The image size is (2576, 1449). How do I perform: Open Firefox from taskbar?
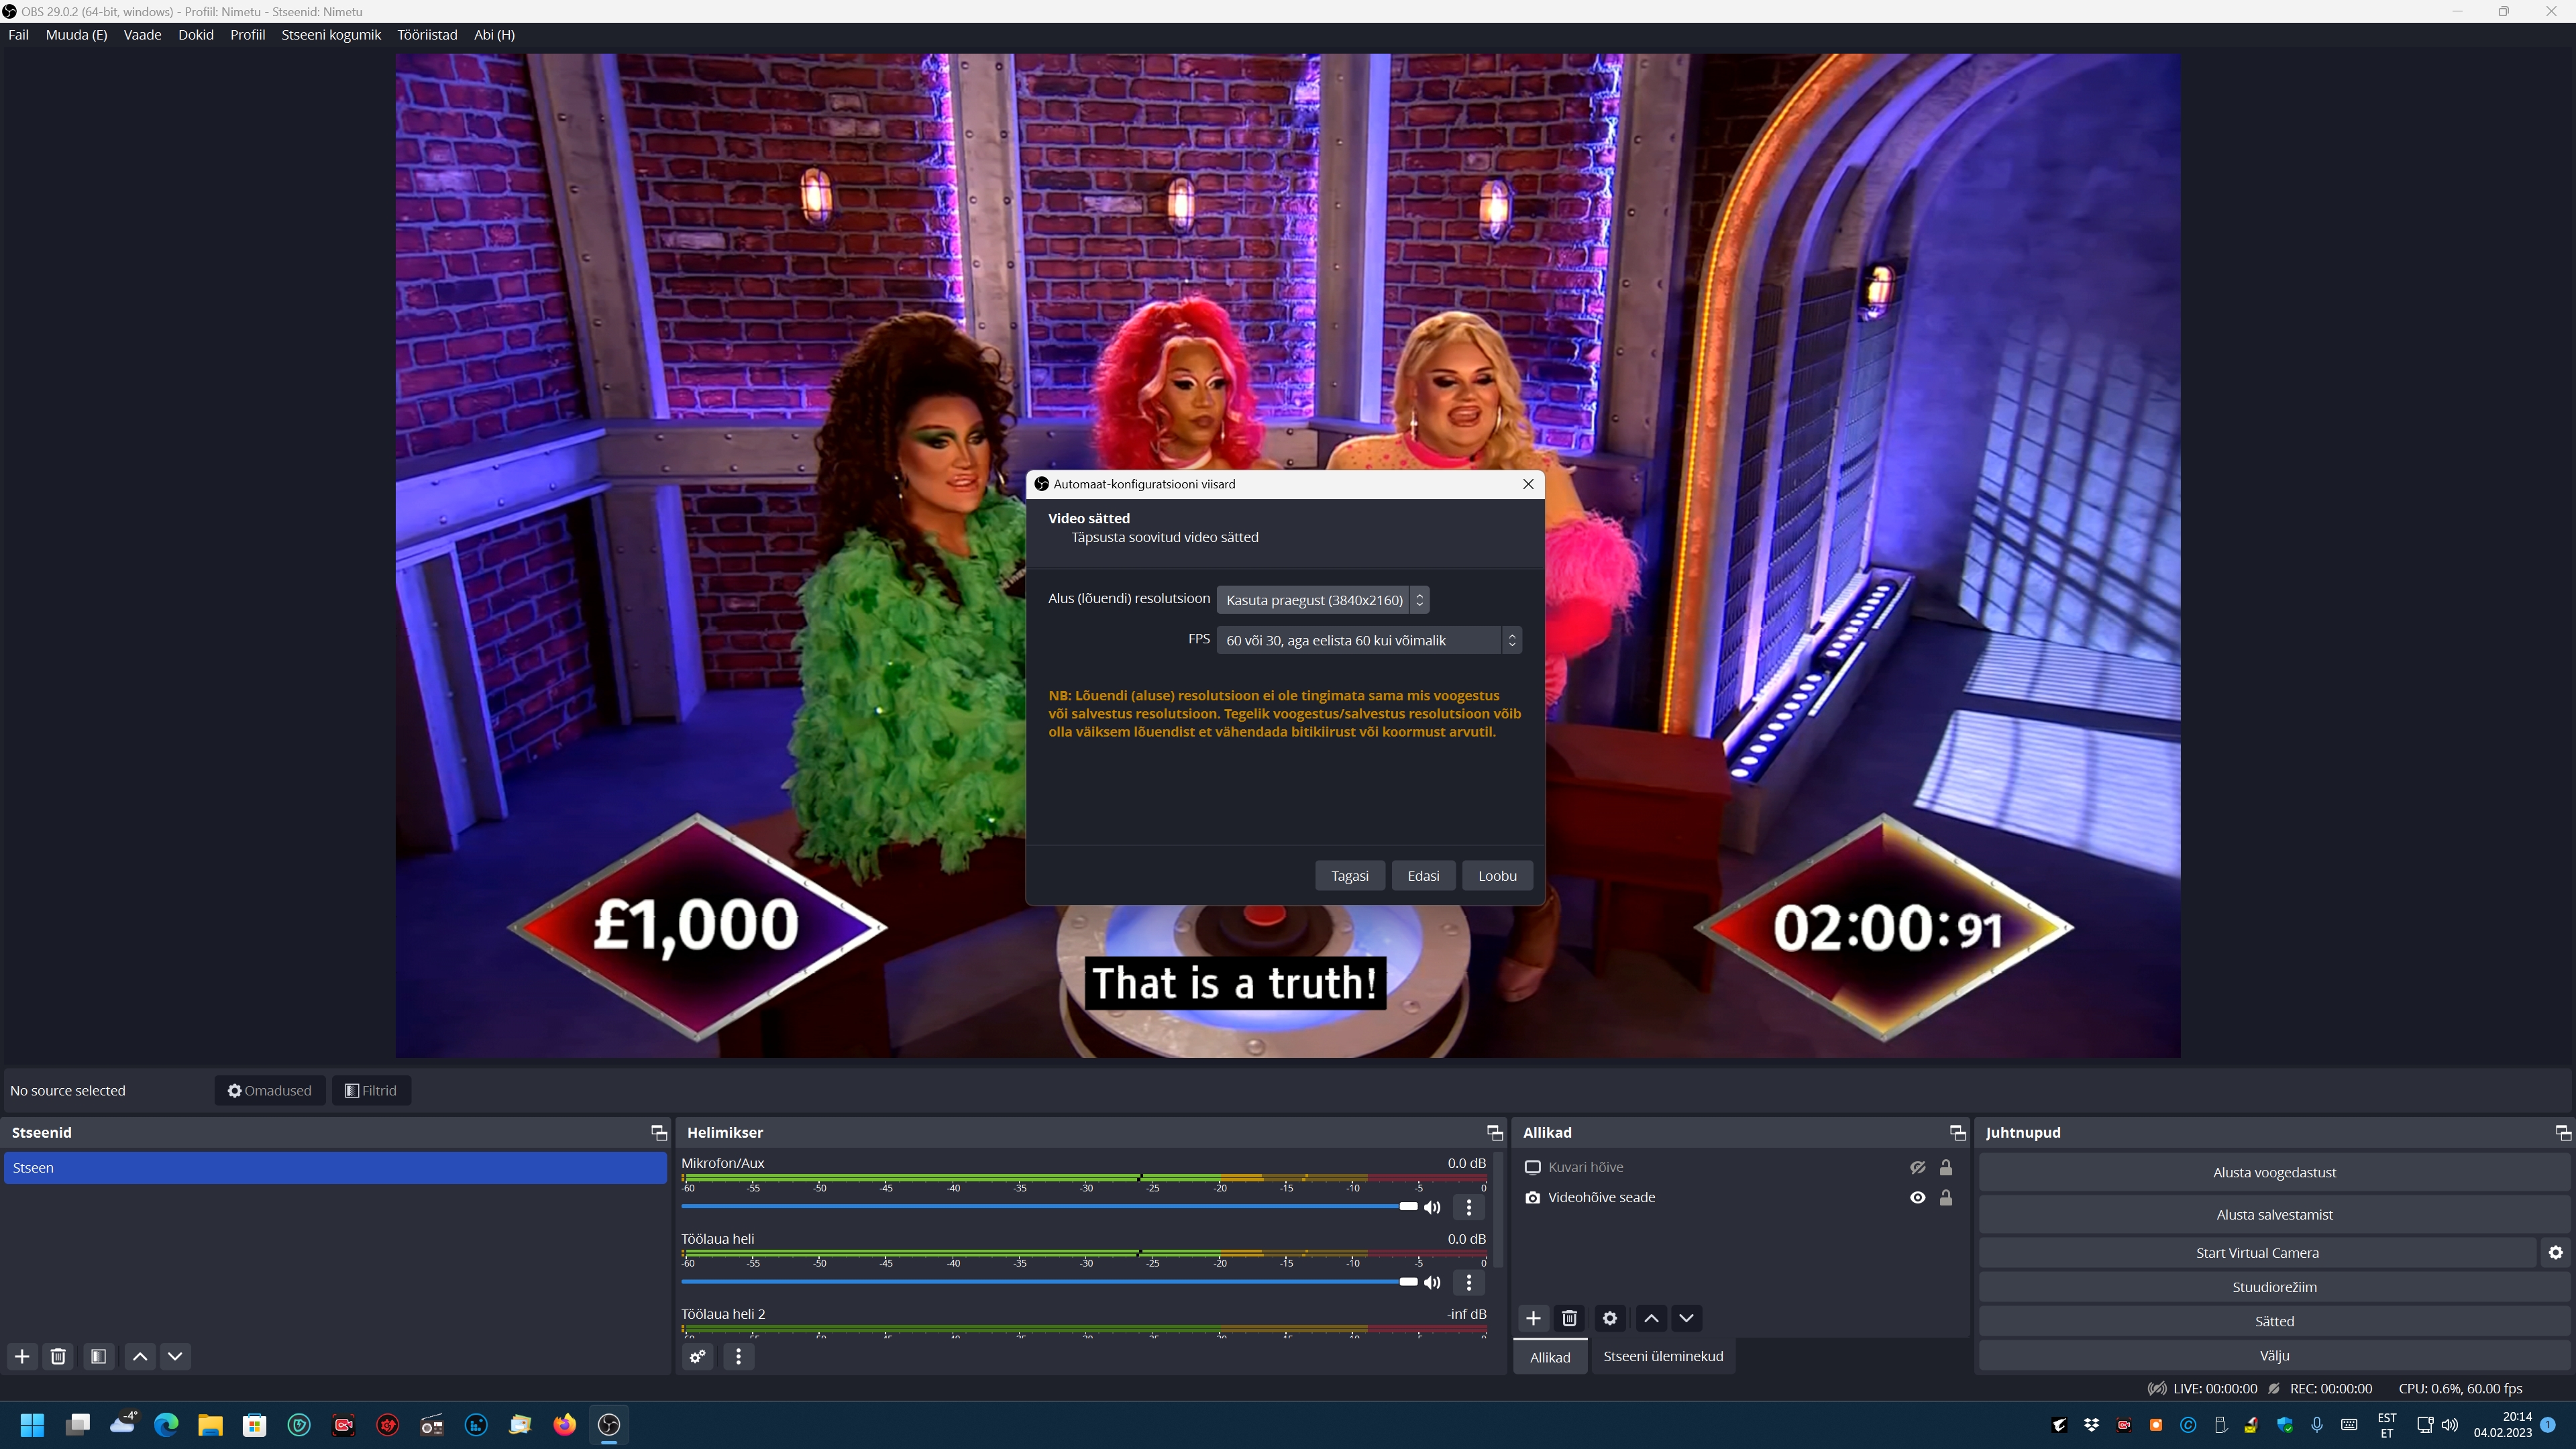[x=564, y=1424]
